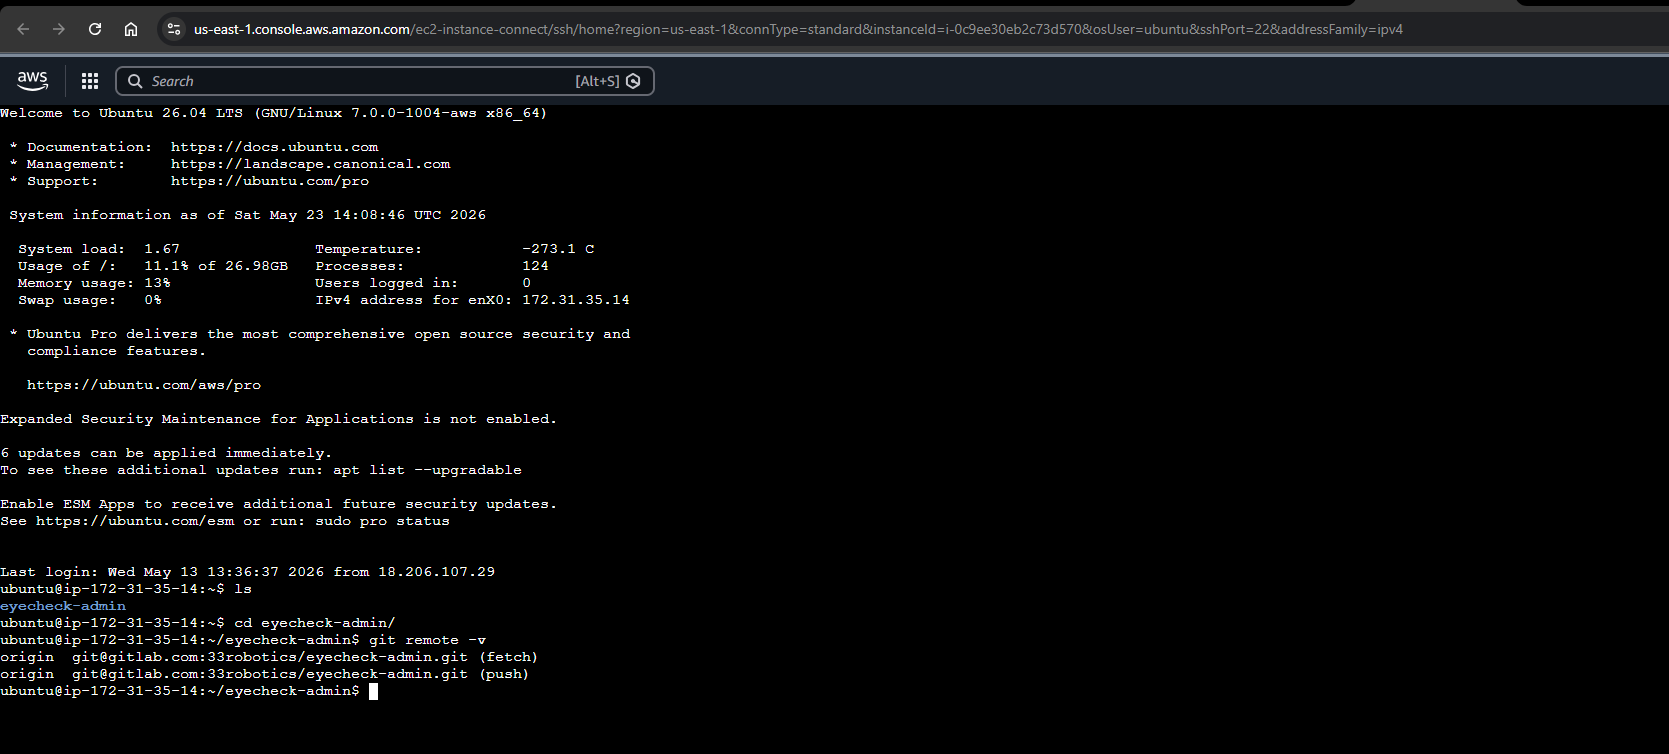Open the browser home page icon
The height and width of the screenshot is (754, 1669).
(131, 29)
